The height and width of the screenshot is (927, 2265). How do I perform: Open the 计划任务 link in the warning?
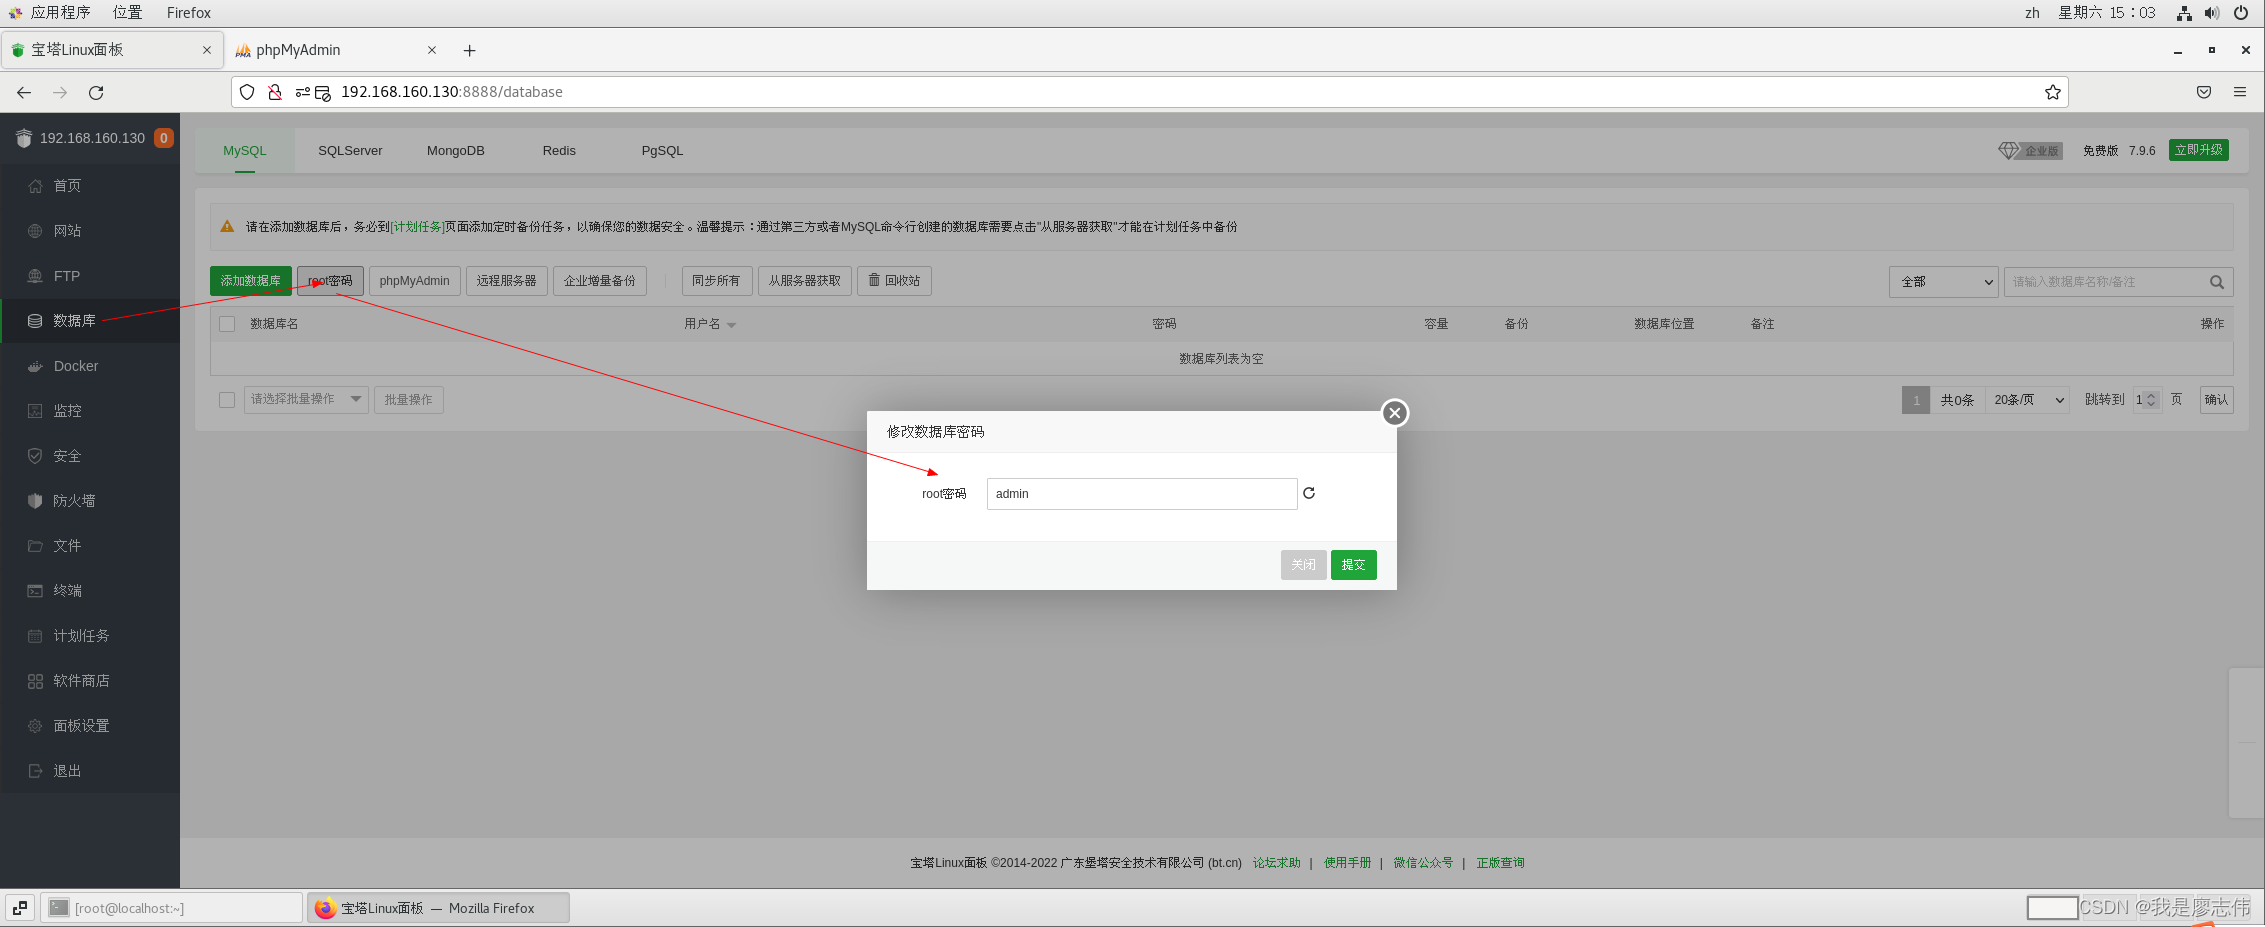click(418, 227)
